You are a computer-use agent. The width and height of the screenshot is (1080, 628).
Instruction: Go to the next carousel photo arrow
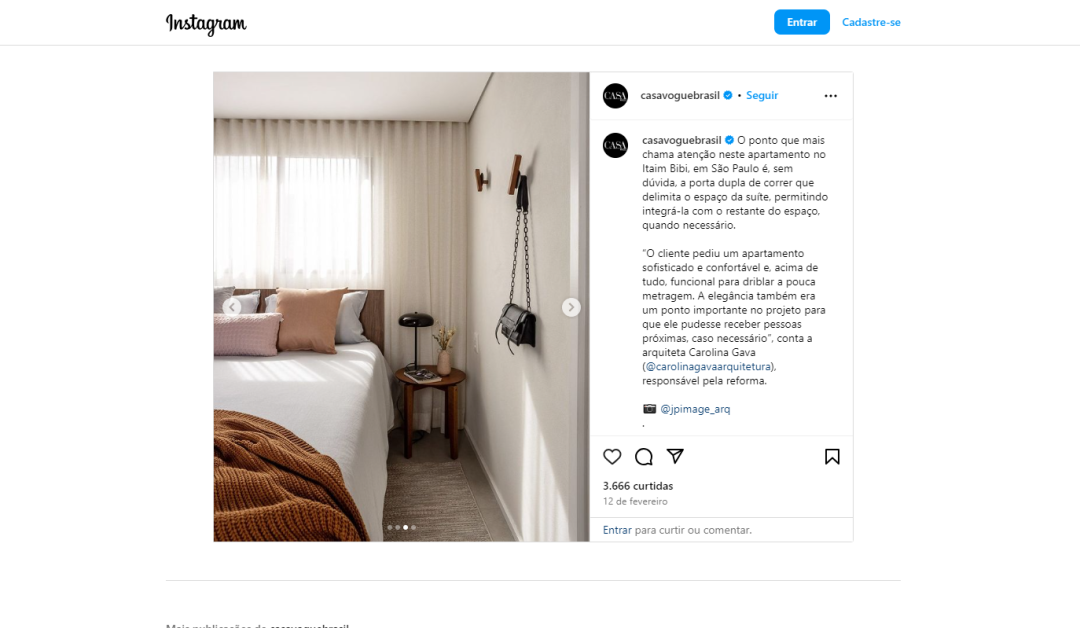click(571, 307)
